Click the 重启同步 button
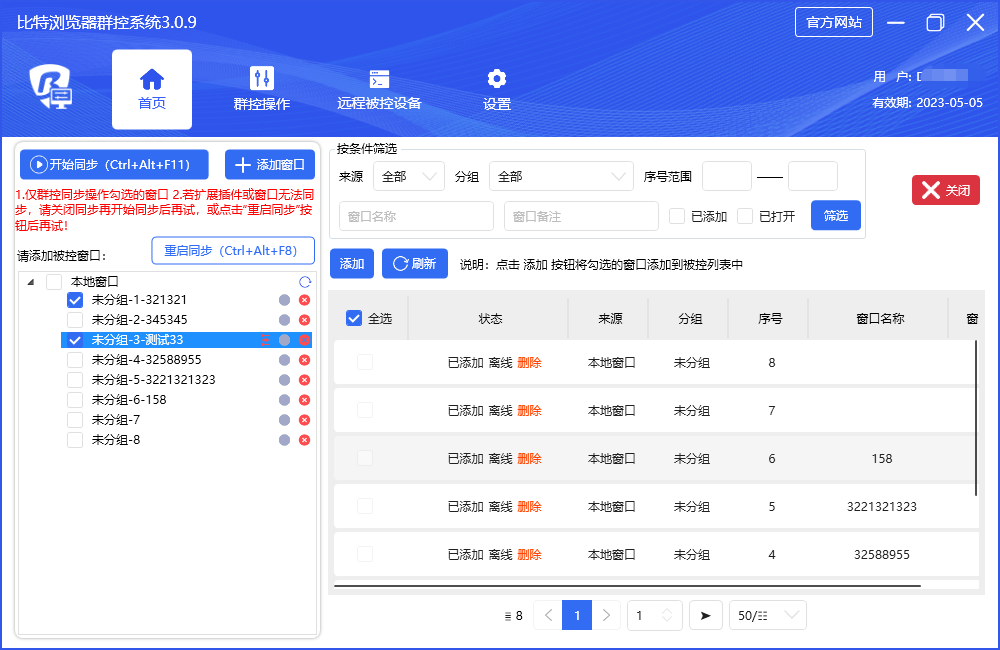 pyautogui.click(x=233, y=250)
